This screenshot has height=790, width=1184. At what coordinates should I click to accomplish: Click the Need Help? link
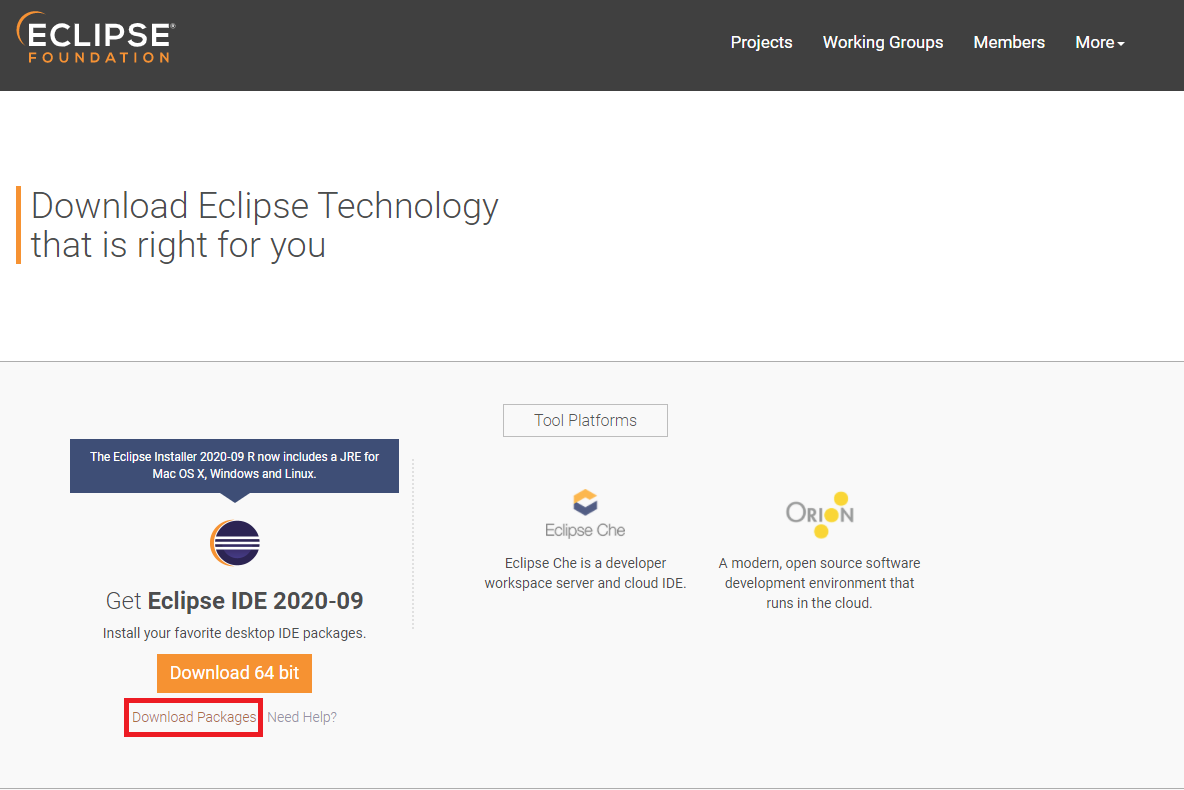pos(302,717)
